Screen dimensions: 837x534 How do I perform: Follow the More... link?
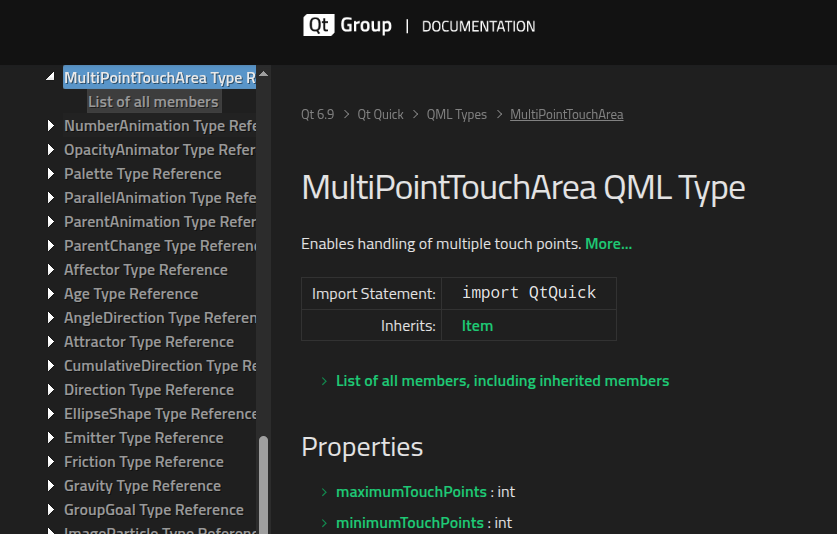click(x=608, y=244)
